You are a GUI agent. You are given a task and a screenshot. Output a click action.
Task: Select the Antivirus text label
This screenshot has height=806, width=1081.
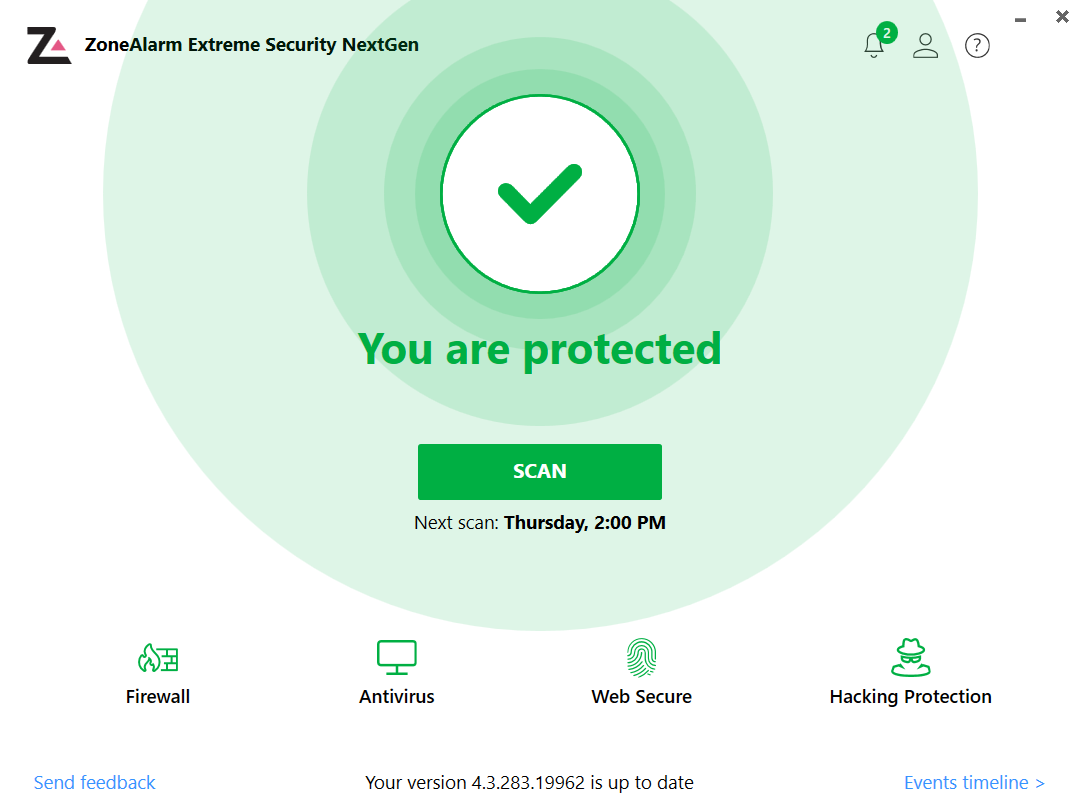tap(397, 697)
